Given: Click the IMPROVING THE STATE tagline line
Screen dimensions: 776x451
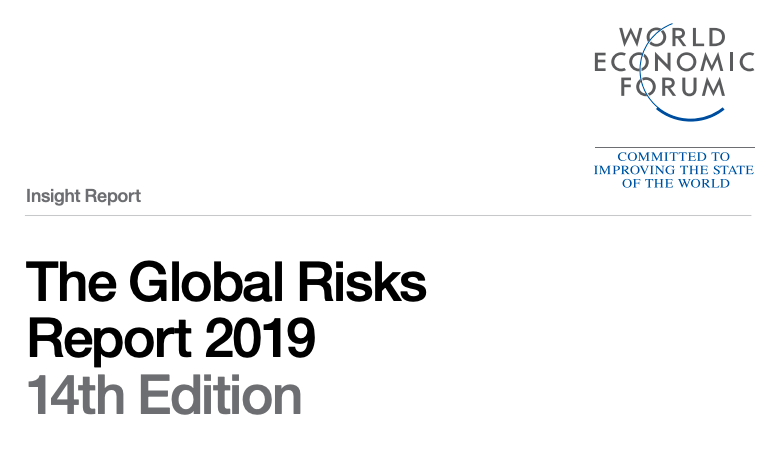Looking at the screenshot, I should (674, 170).
